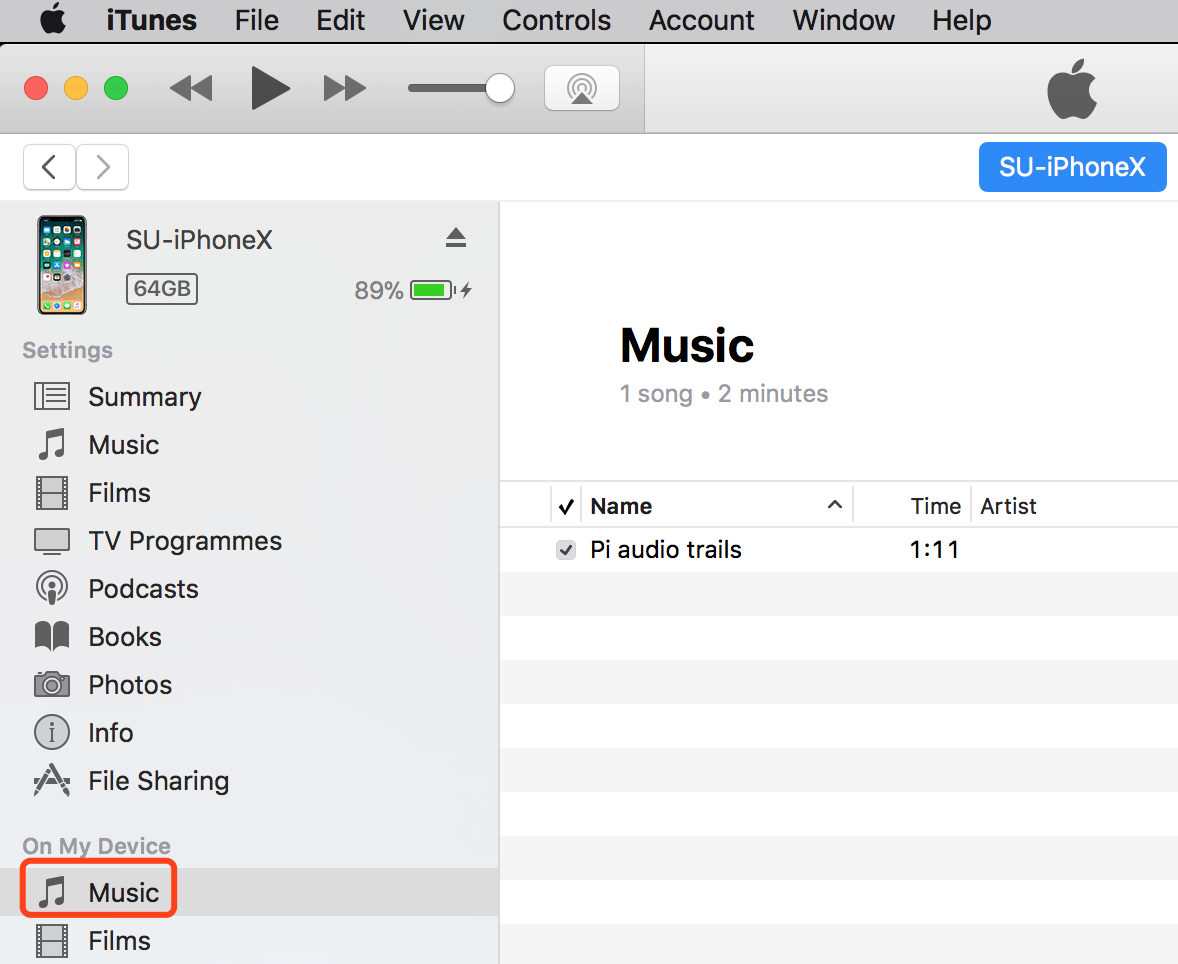Select Films under On My Device
Viewport: 1178px width, 964px height.
pos(119,941)
